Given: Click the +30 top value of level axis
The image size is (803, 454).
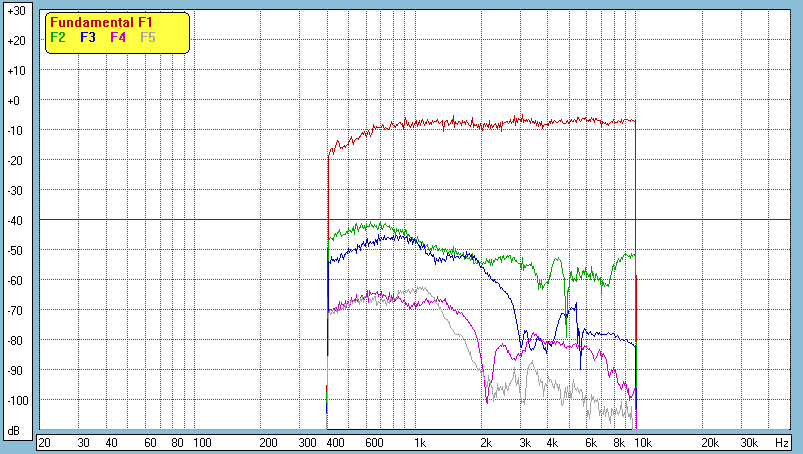Looking at the screenshot, I should (x=16, y=11).
